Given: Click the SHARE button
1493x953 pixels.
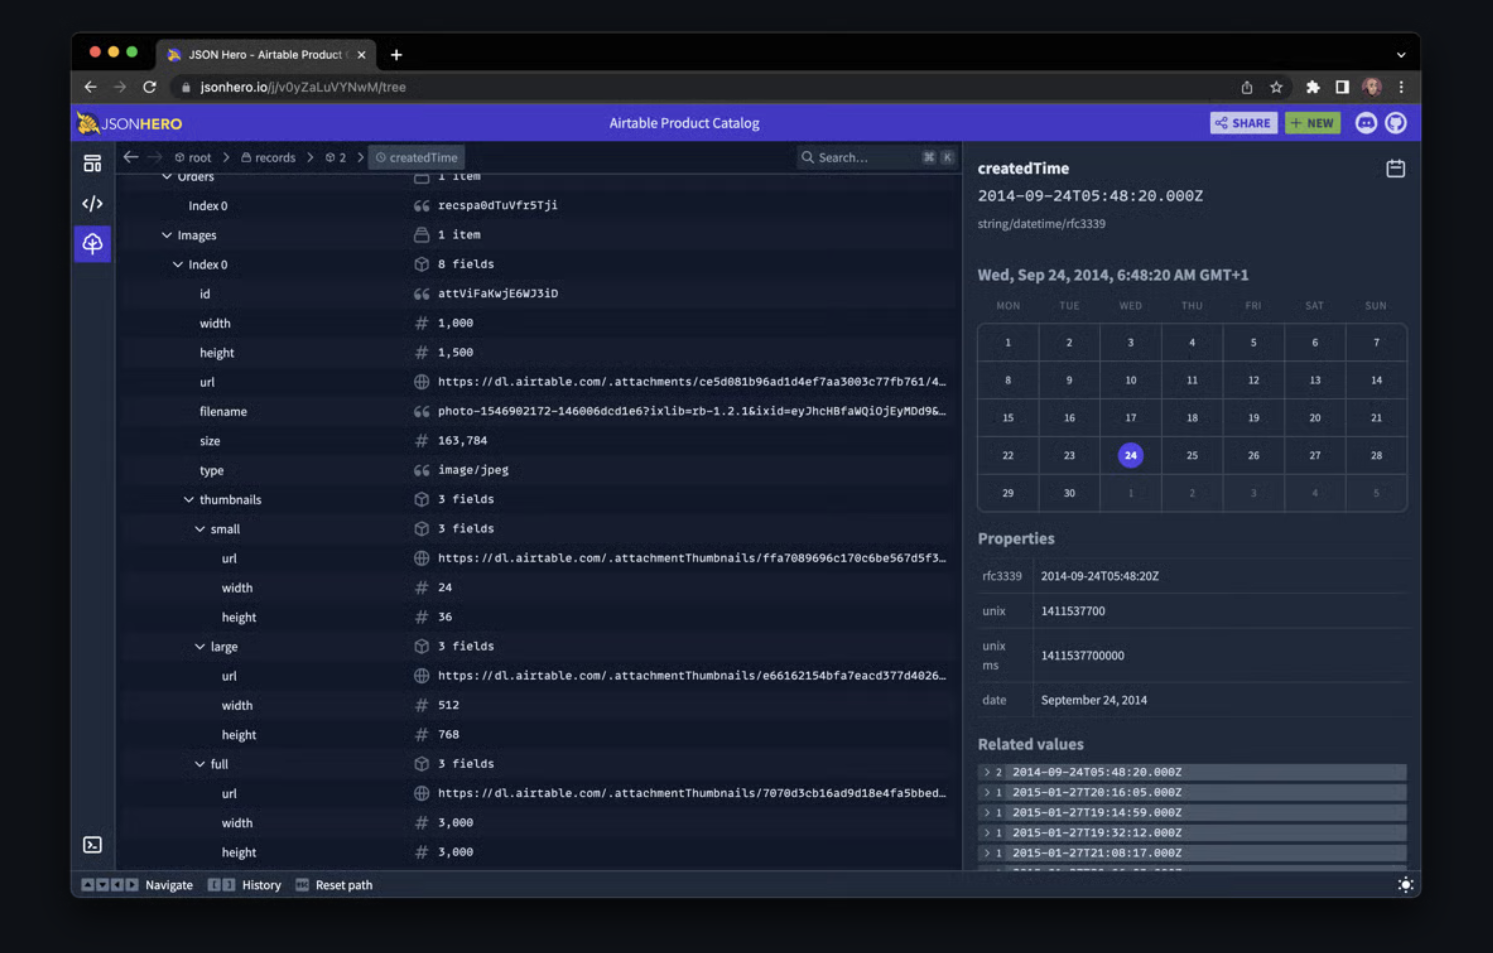Looking at the screenshot, I should (x=1243, y=123).
